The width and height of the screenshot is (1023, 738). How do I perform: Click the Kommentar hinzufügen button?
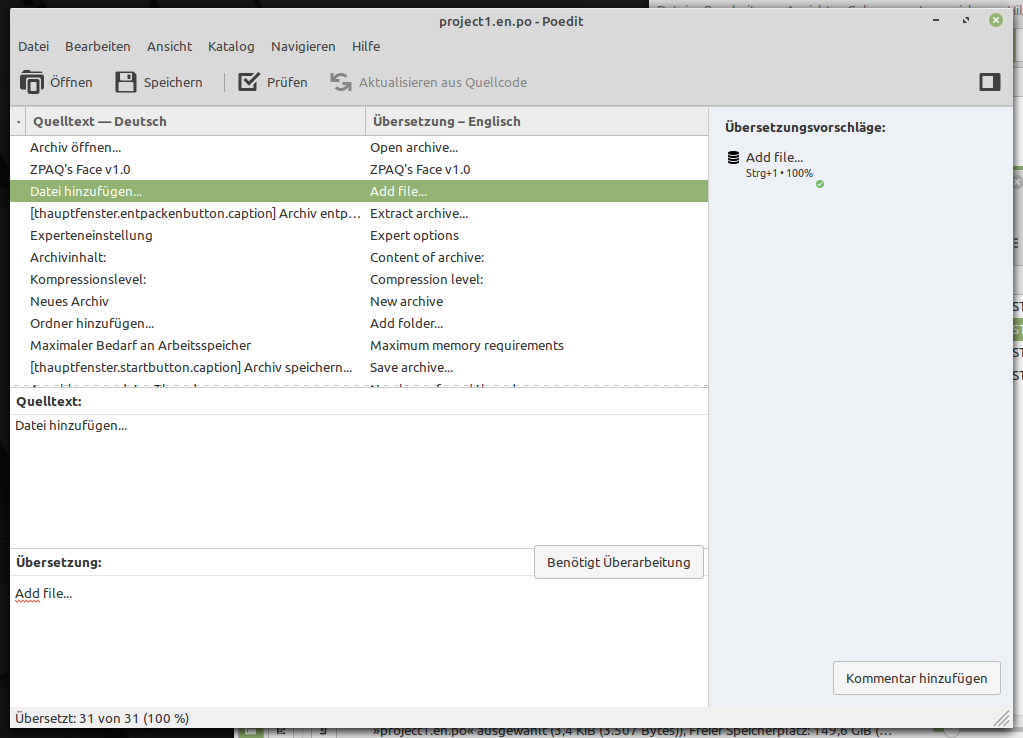point(917,678)
